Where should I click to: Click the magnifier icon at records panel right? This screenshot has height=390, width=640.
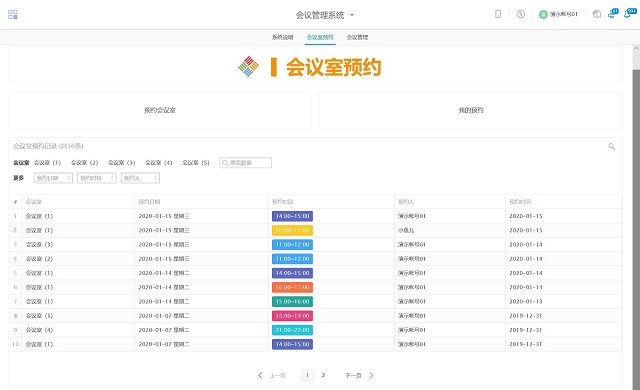click(x=611, y=146)
